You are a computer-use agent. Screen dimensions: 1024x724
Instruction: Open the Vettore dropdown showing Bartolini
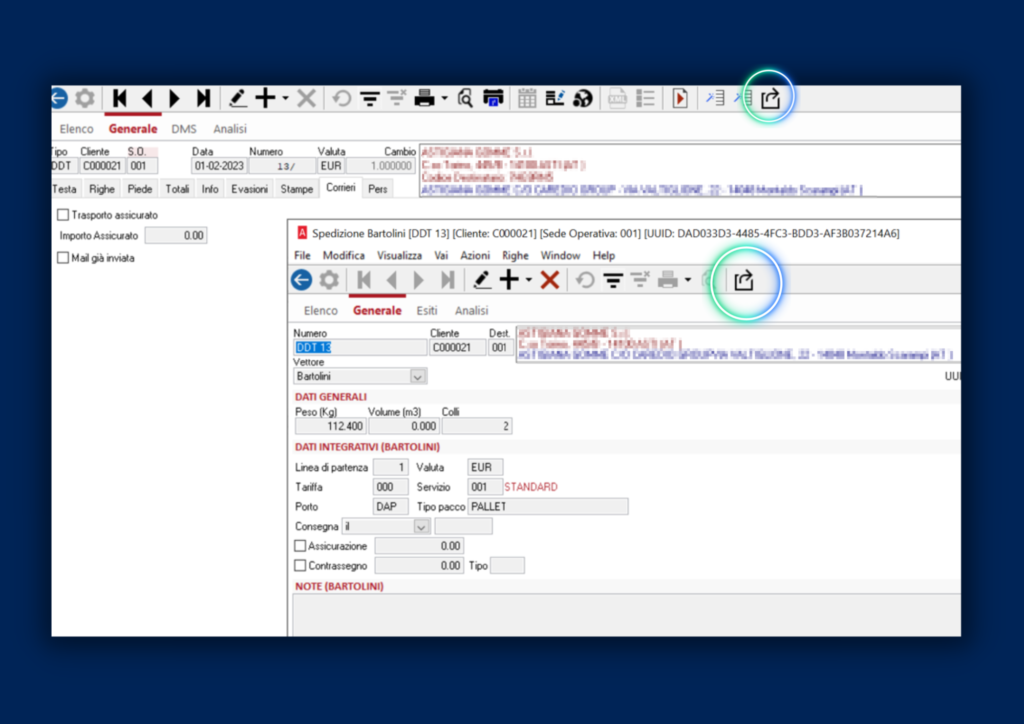coord(418,377)
